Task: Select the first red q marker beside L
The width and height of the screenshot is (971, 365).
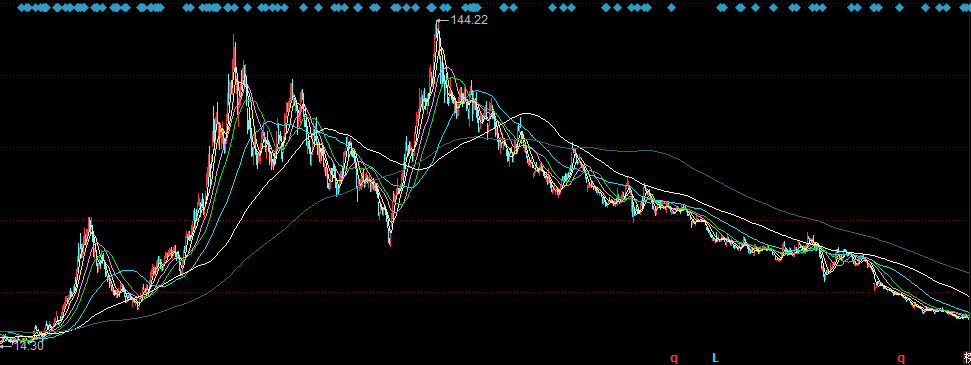Action: [x=674, y=358]
